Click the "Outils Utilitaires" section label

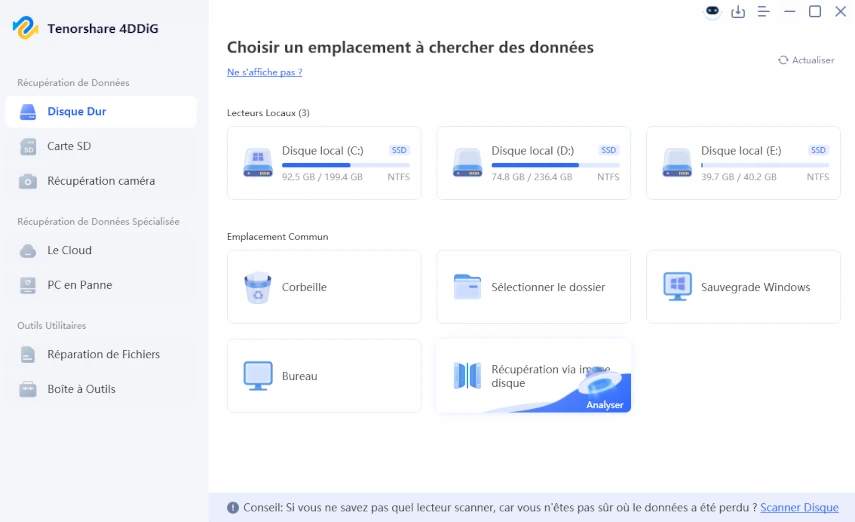tap(52, 326)
